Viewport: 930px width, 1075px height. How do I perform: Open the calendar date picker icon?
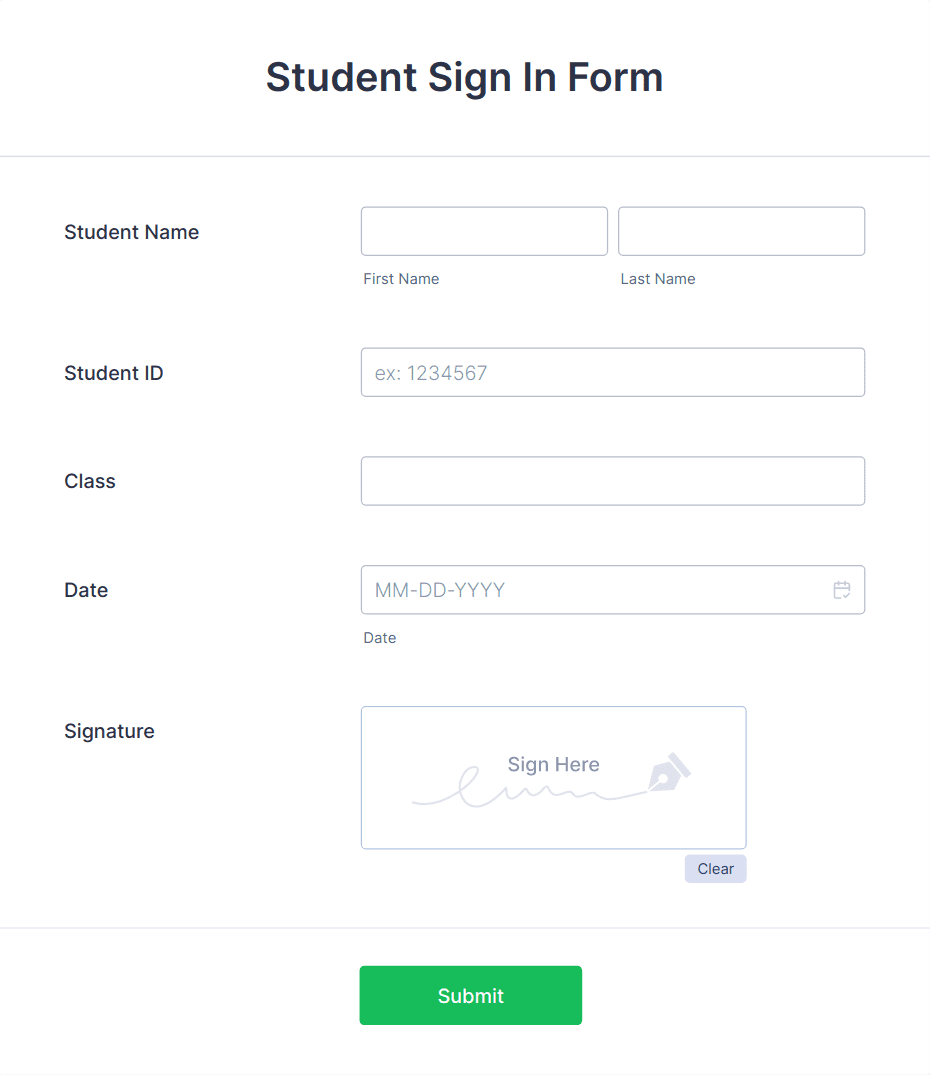pyautogui.click(x=841, y=590)
